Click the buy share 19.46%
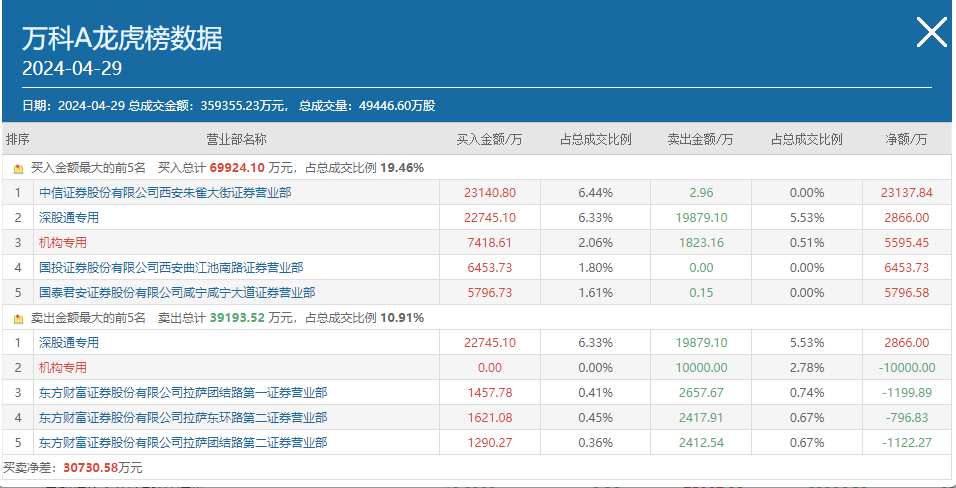Viewport: 956px width, 488px height. click(402, 168)
